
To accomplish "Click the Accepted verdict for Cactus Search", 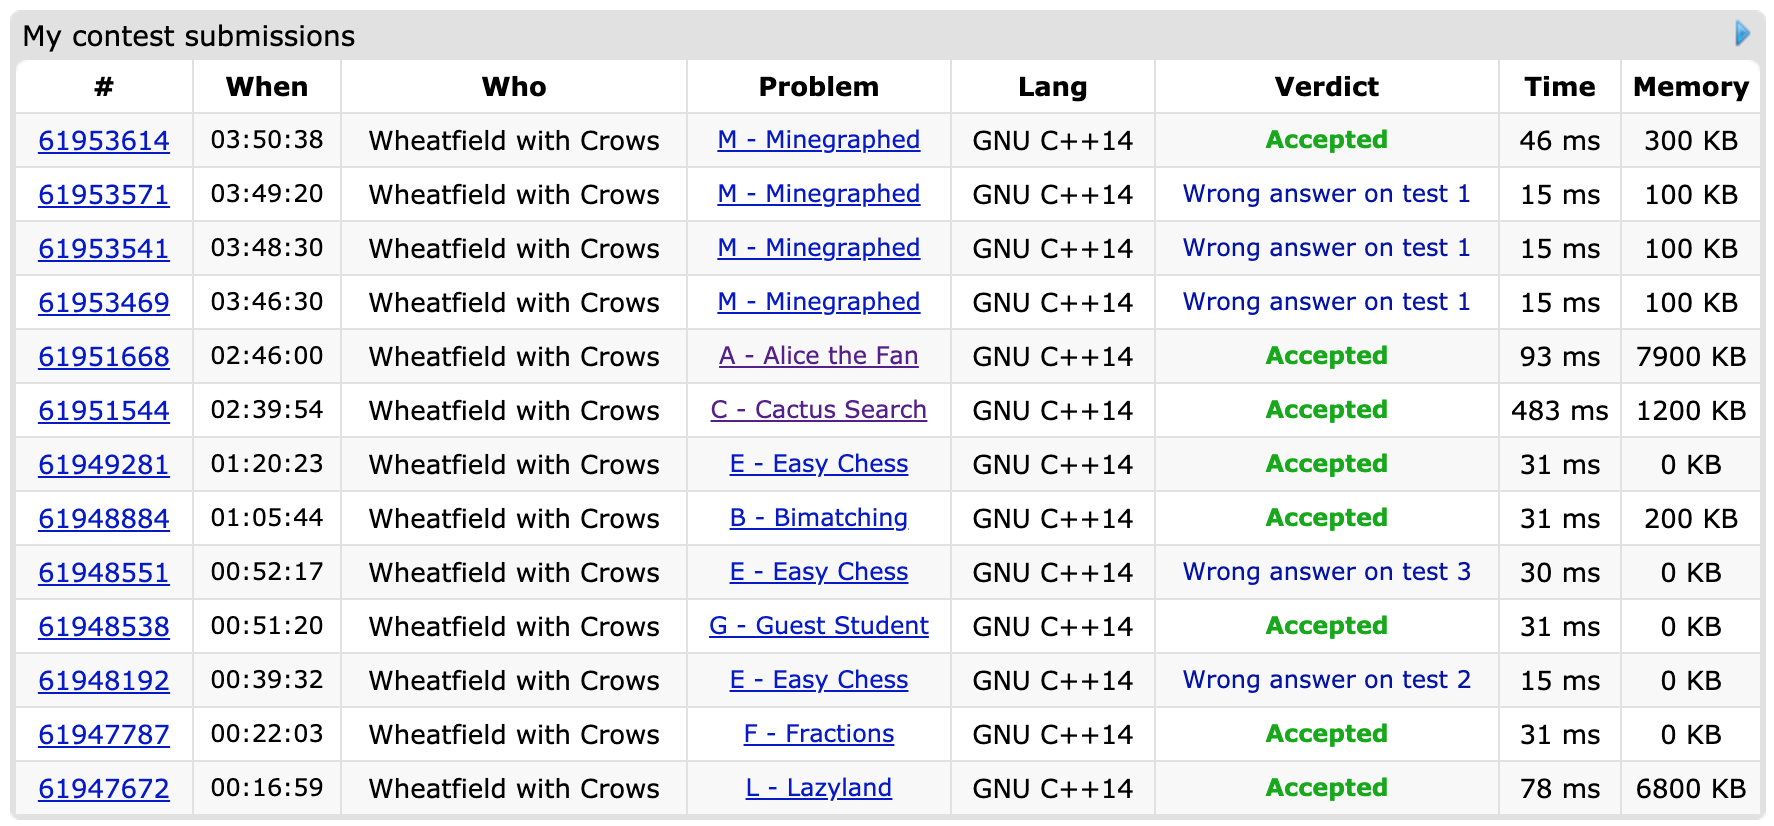I will tap(1326, 410).
